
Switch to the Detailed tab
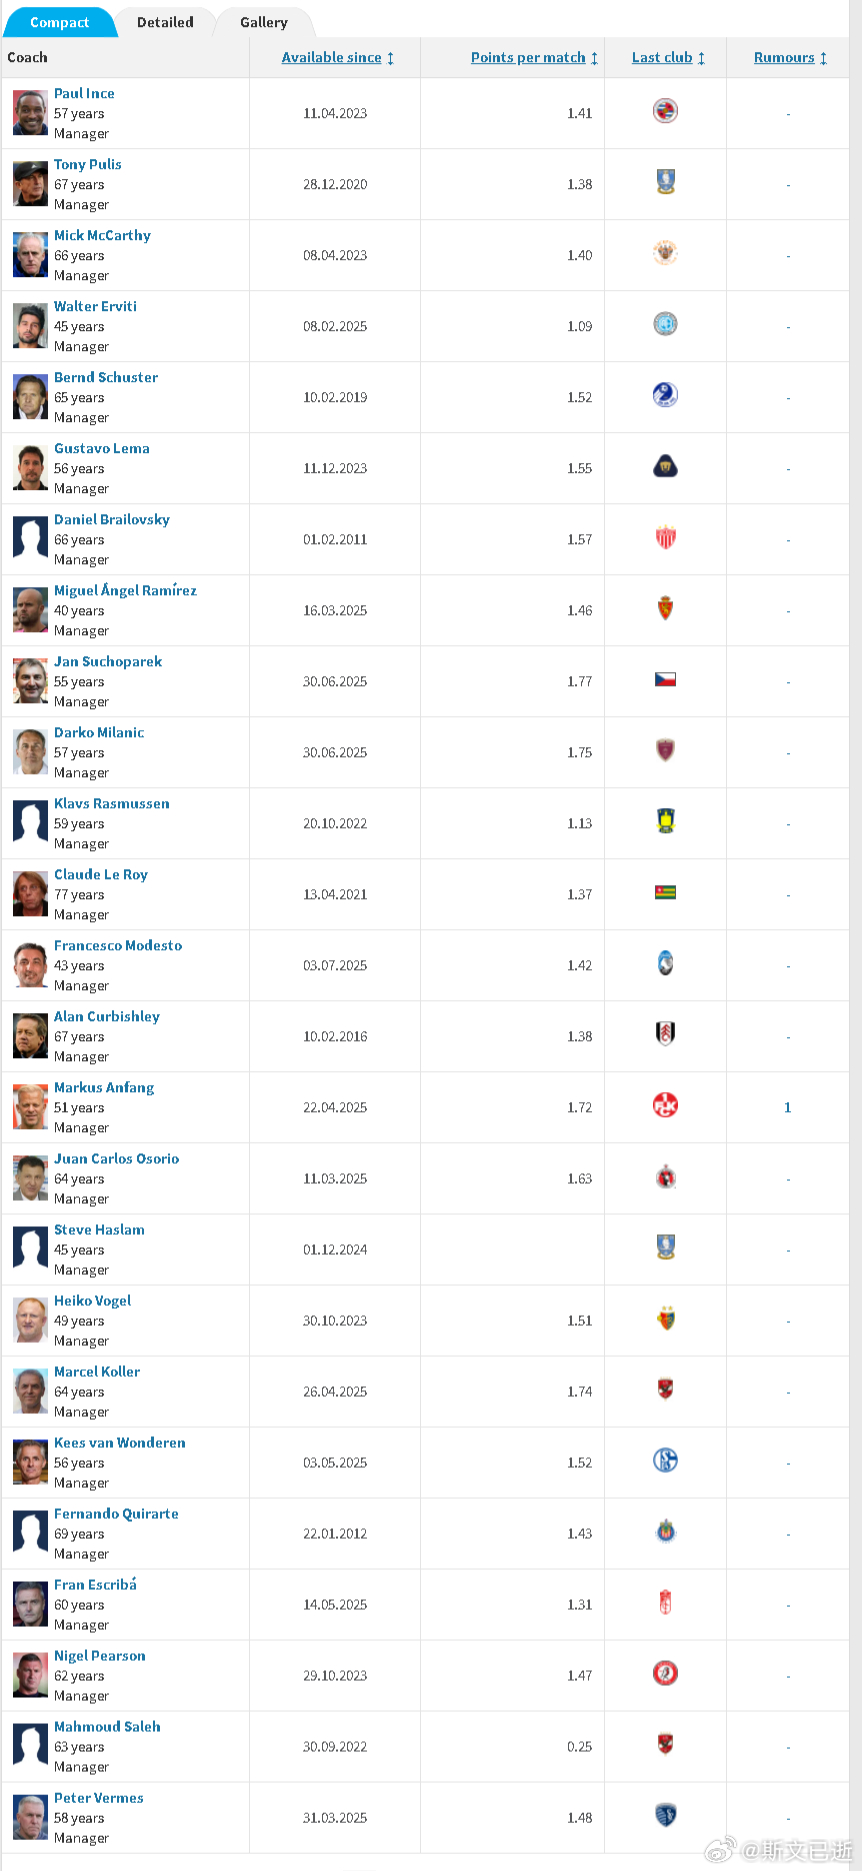165,22
